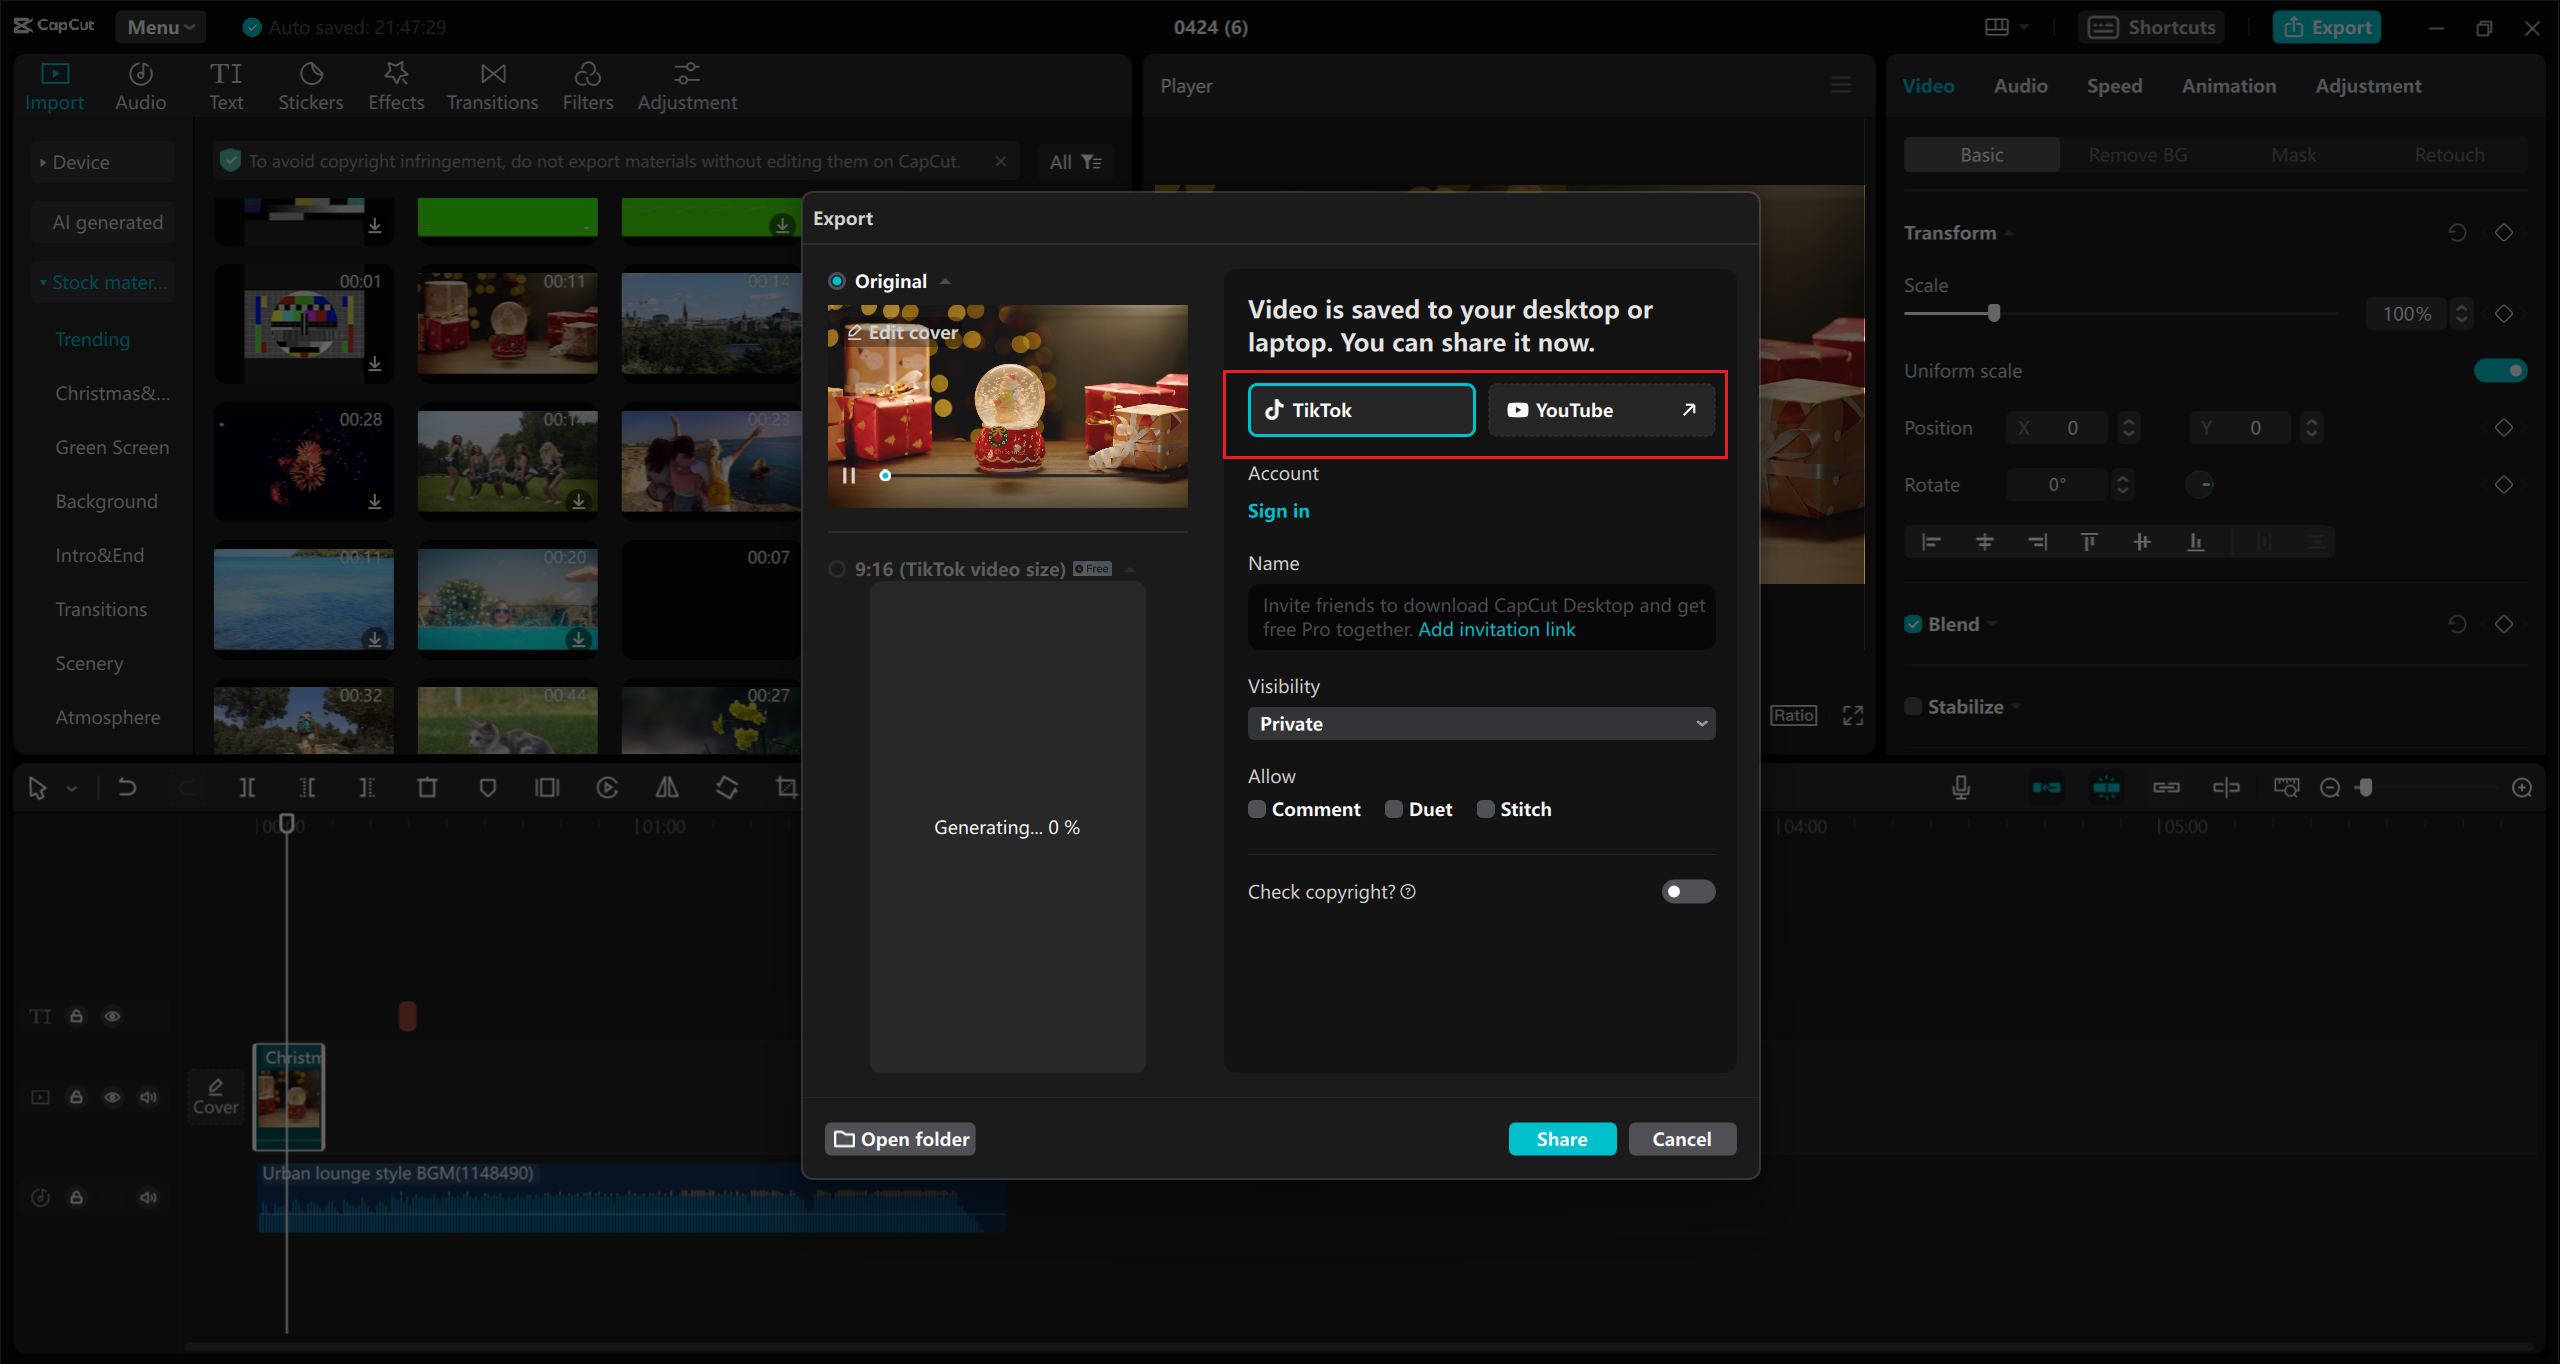2560x1364 pixels.
Task: Open the Menu dropdown
Action: (160, 27)
